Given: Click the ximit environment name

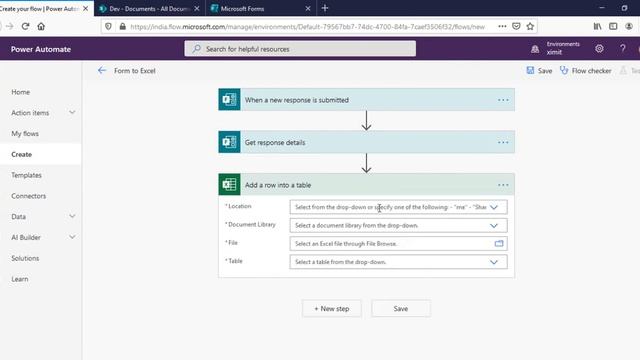Looking at the screenshot, I should click(554, 52).
